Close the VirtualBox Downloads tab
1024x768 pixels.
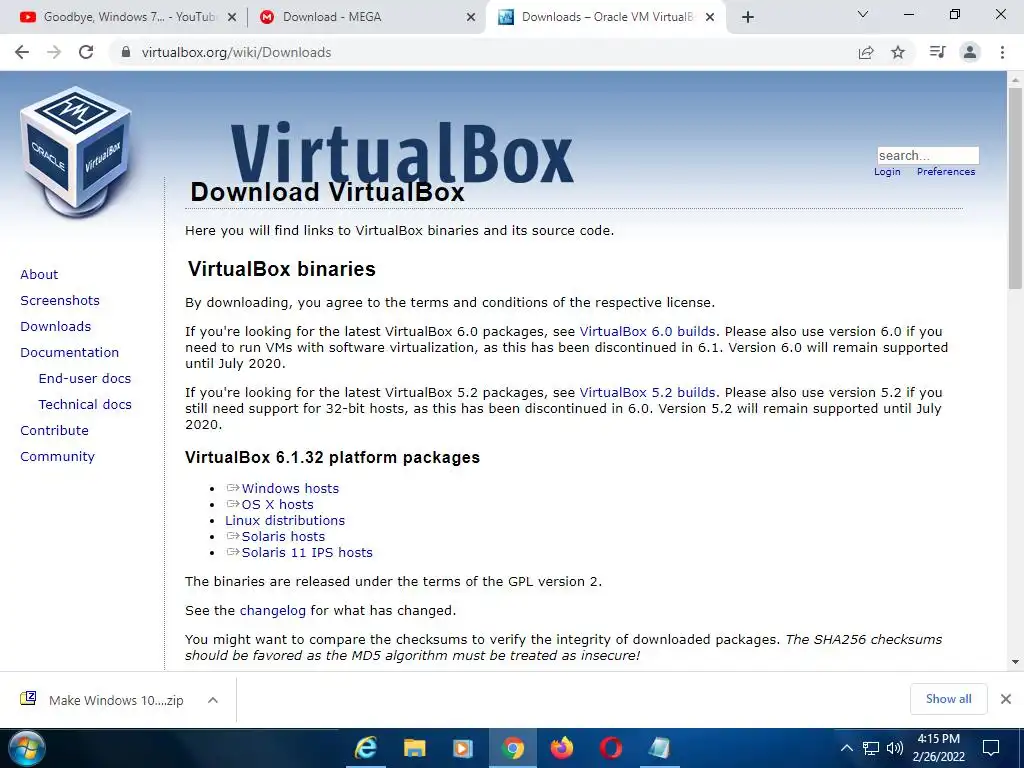(710, 18)
